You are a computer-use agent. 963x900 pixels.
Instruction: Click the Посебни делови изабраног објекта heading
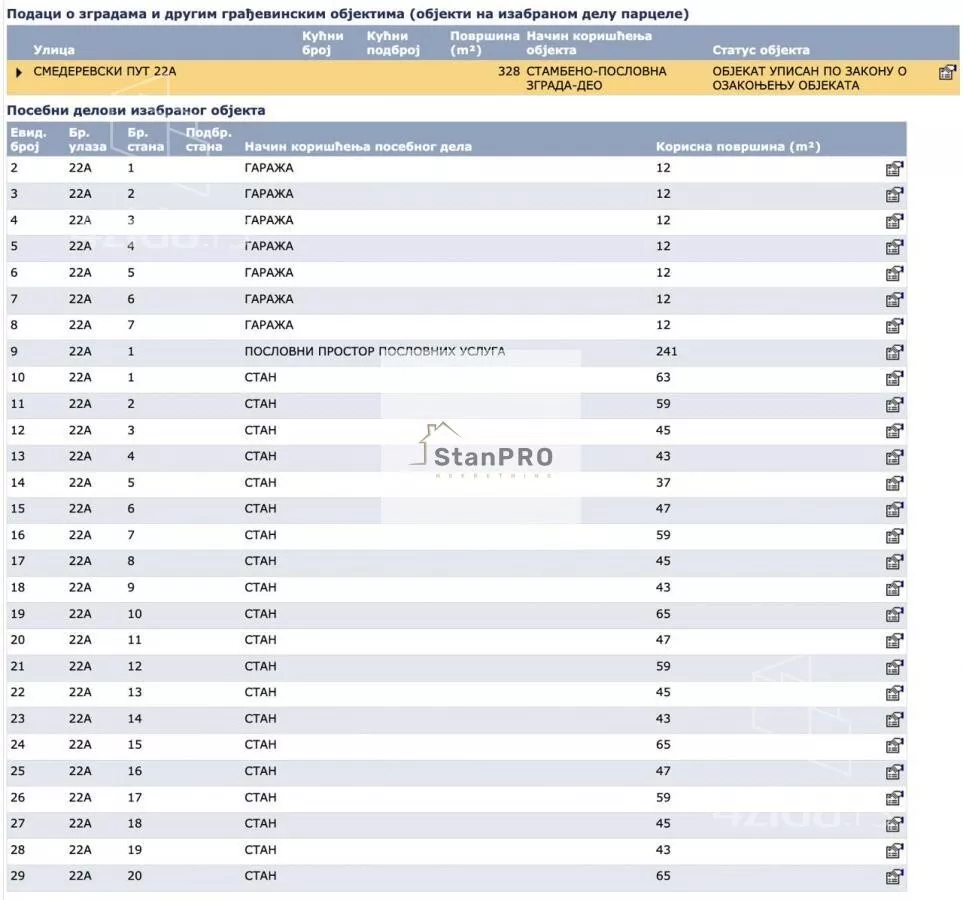136,111
